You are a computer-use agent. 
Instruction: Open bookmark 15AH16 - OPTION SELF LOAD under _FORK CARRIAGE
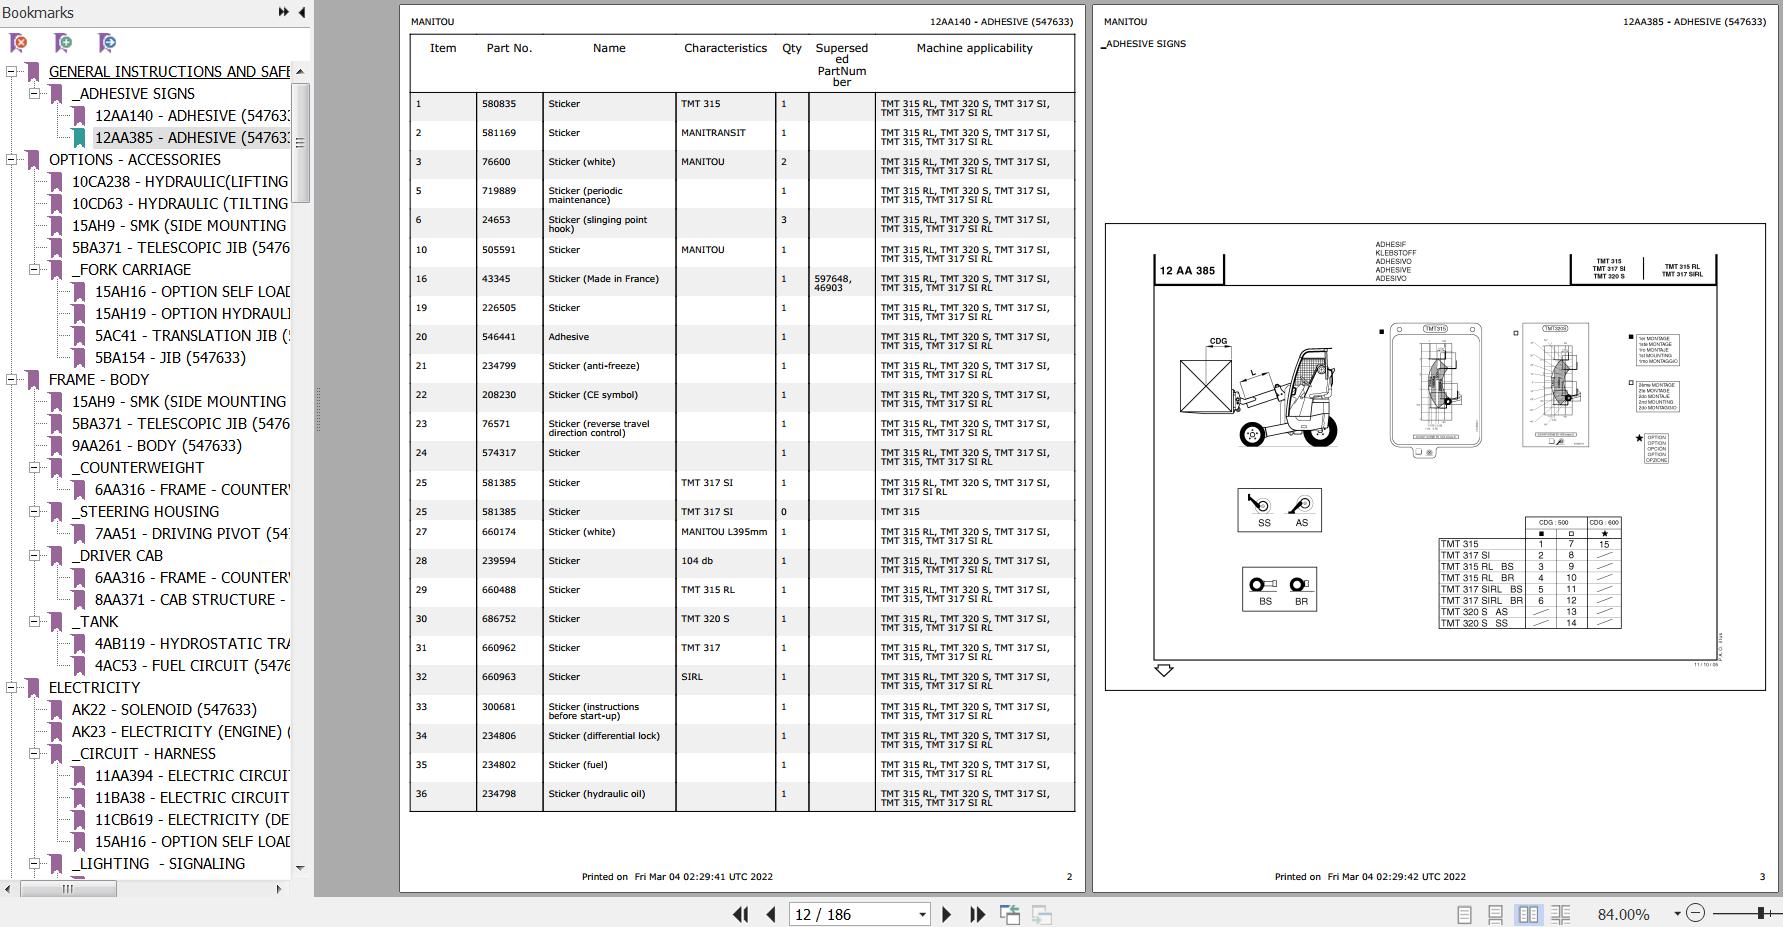192,292
